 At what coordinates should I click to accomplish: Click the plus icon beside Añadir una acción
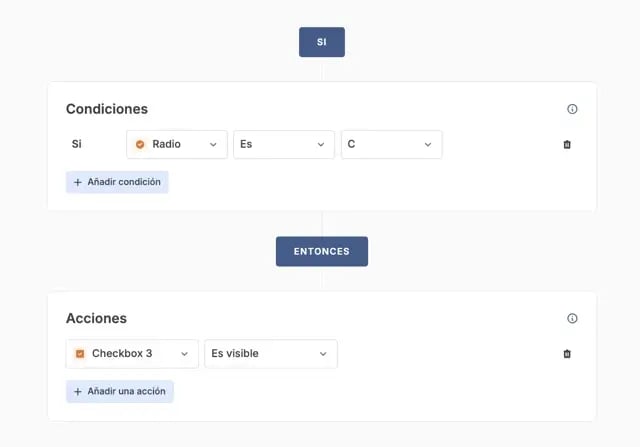pyautogui.click(x=78, y=391)
